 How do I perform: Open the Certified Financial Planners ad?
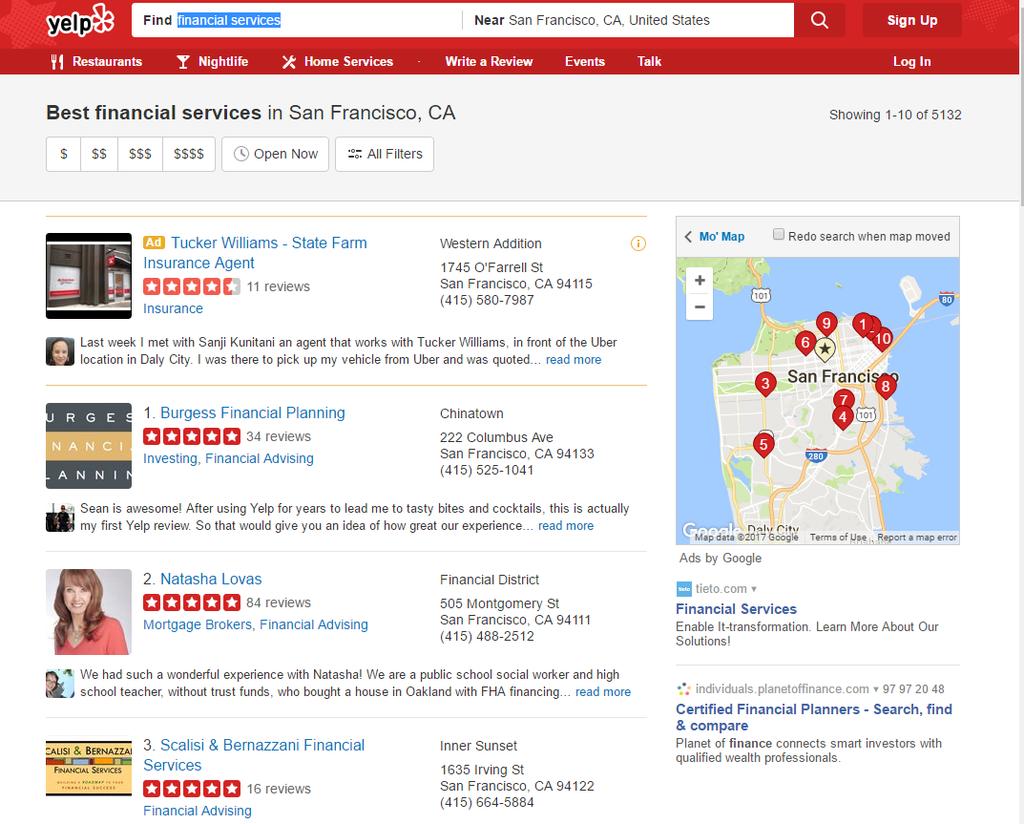(x=814, y=717)
